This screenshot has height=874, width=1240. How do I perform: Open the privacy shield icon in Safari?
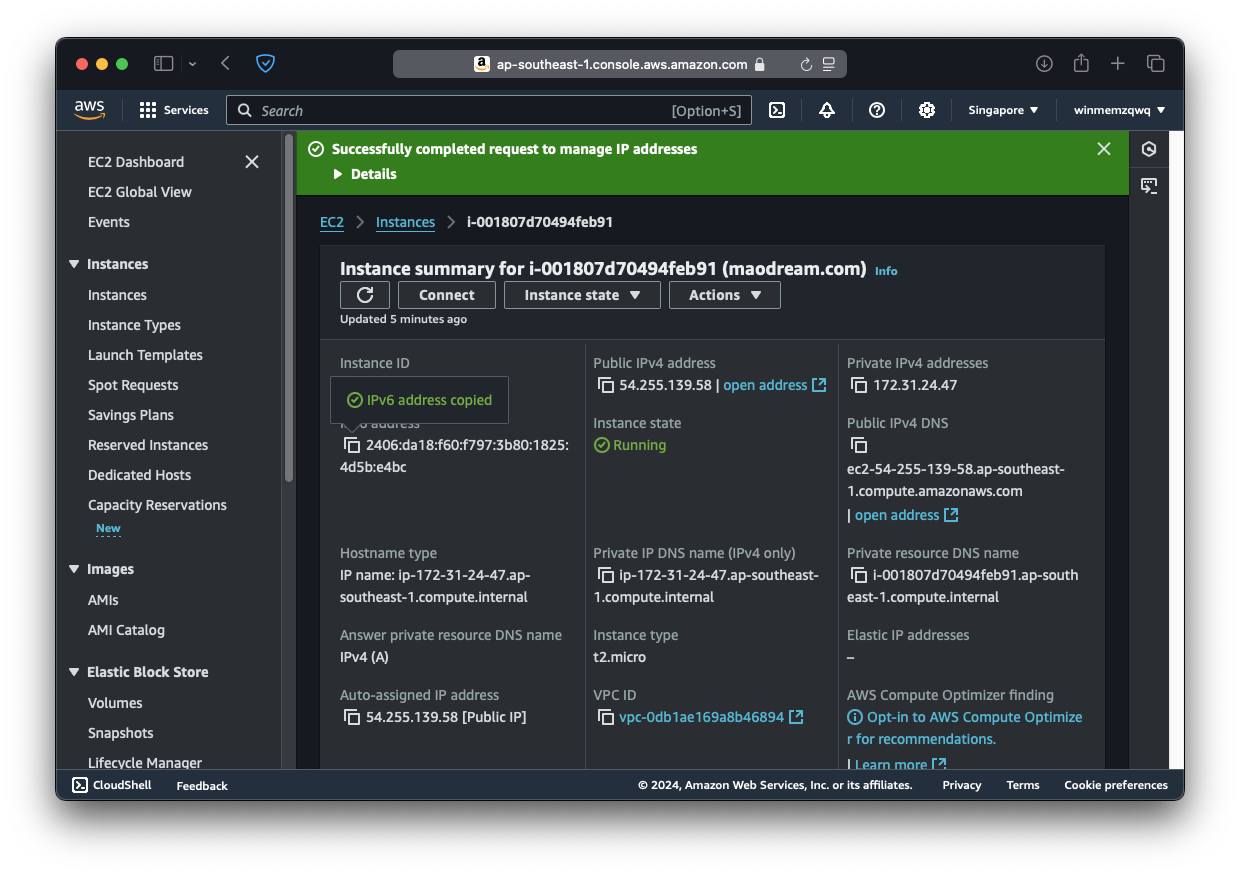(x=265, y=64)
